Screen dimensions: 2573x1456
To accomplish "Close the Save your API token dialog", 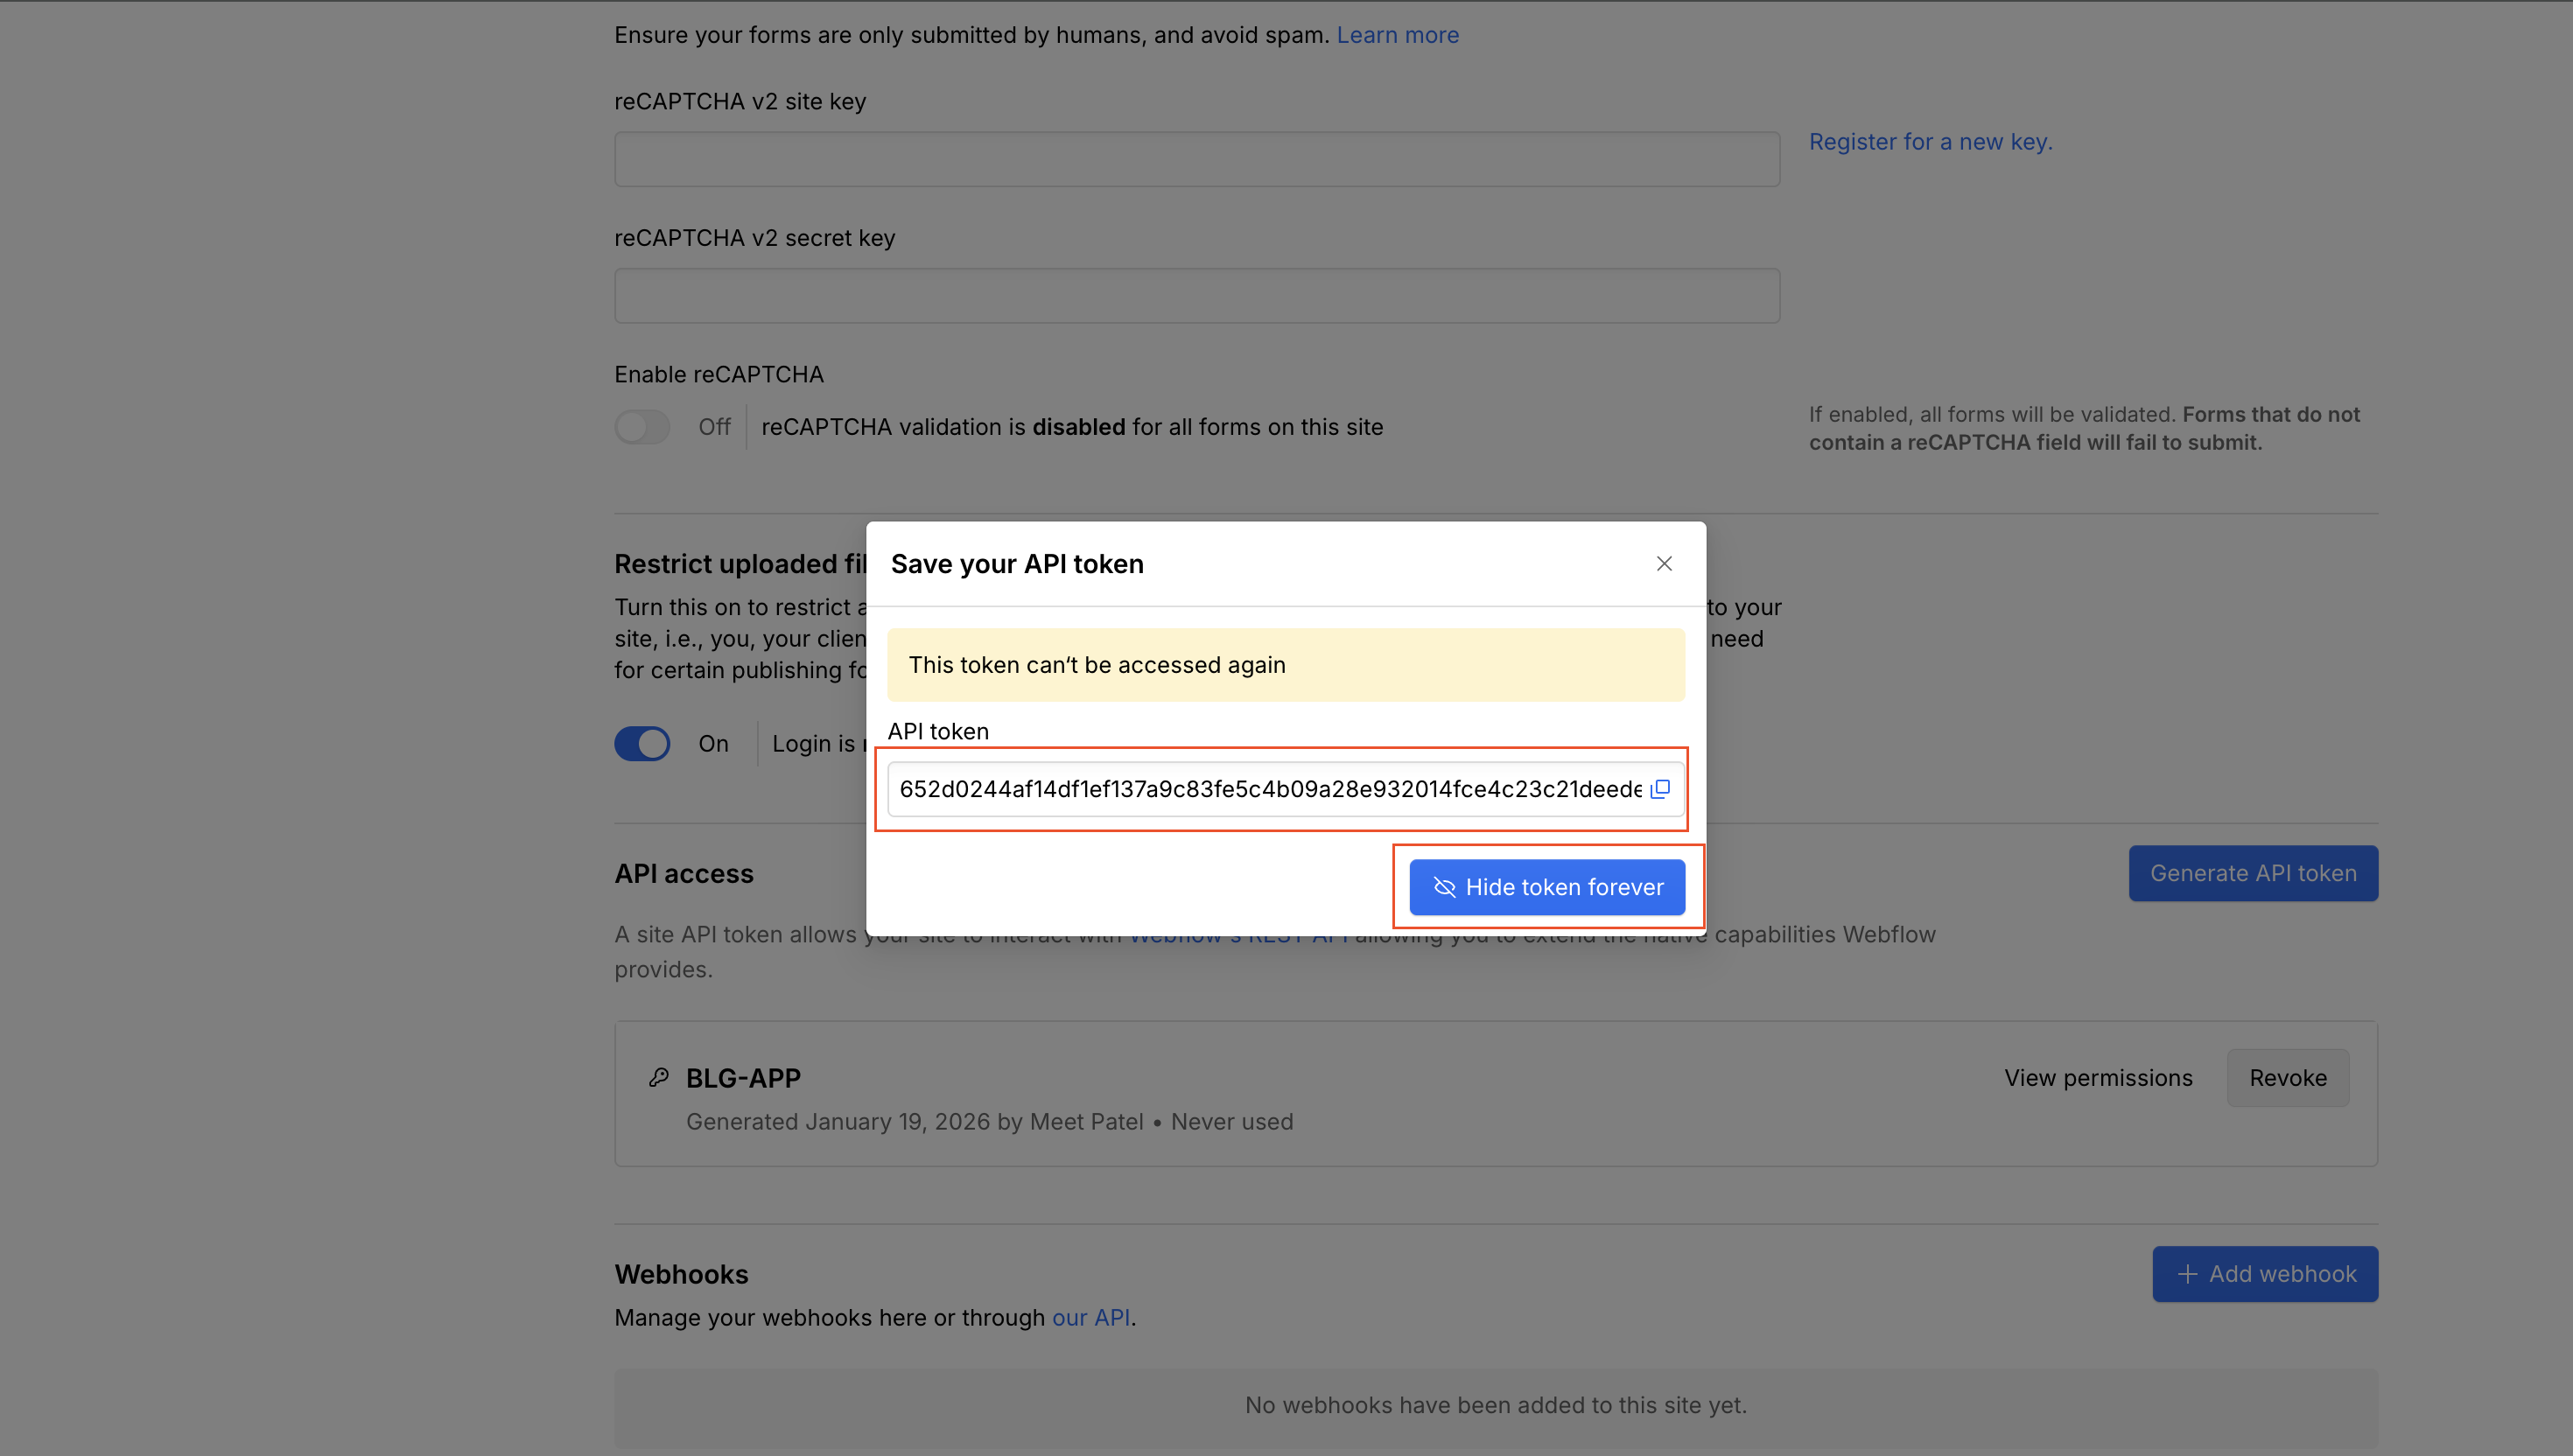I will pos(1663,563).
